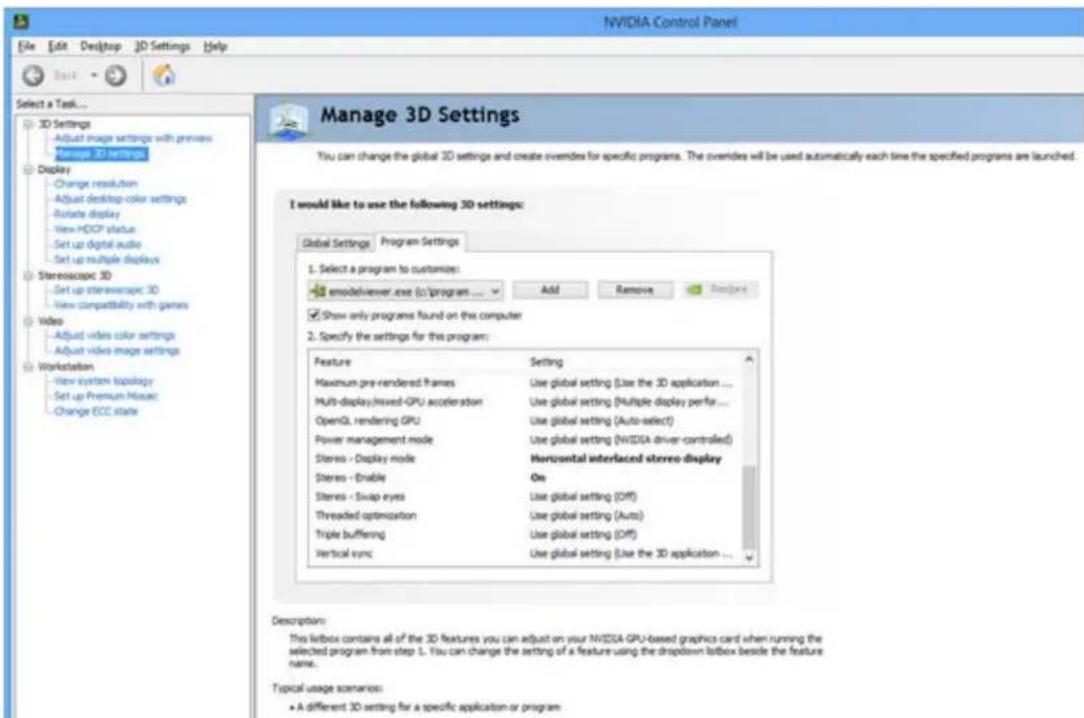Image resolution: width=1084 pixels, height=718 pixels.
Task: Click the Forward arrow icon
Action: 115,75
